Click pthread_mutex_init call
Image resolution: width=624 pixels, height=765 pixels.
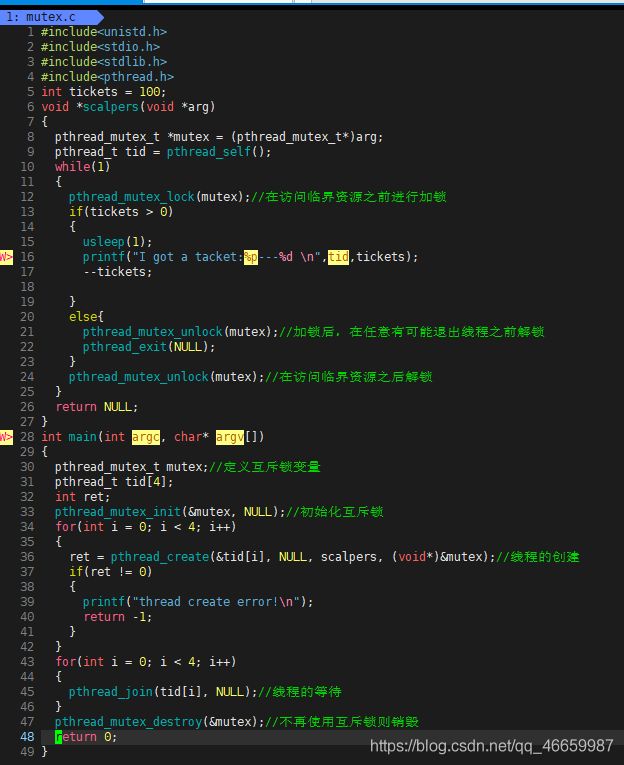pos(170,512)
